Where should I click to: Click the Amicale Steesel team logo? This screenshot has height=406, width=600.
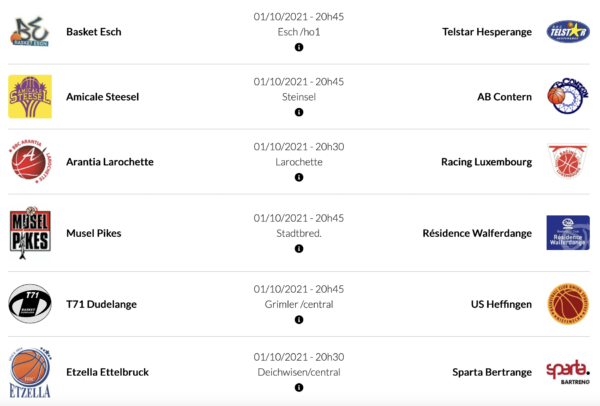(30, 96)
